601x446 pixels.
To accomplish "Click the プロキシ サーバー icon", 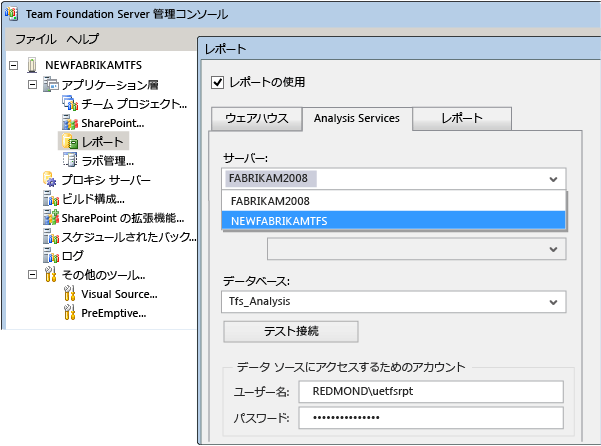I will tap(50, 179).
